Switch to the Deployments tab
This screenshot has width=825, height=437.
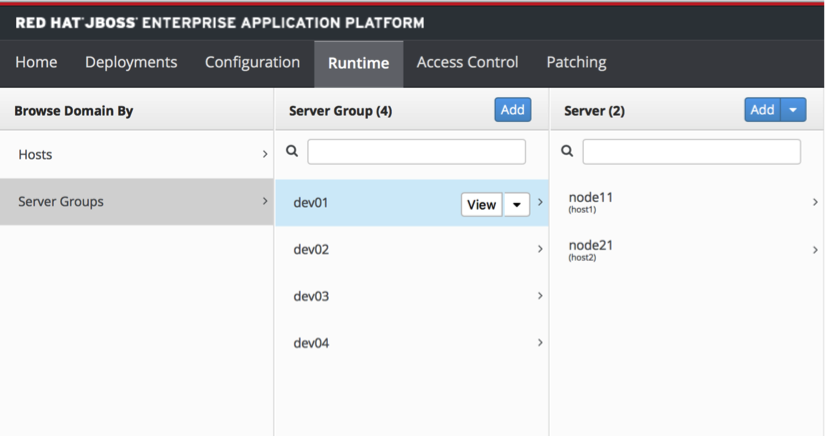[131, 62]
